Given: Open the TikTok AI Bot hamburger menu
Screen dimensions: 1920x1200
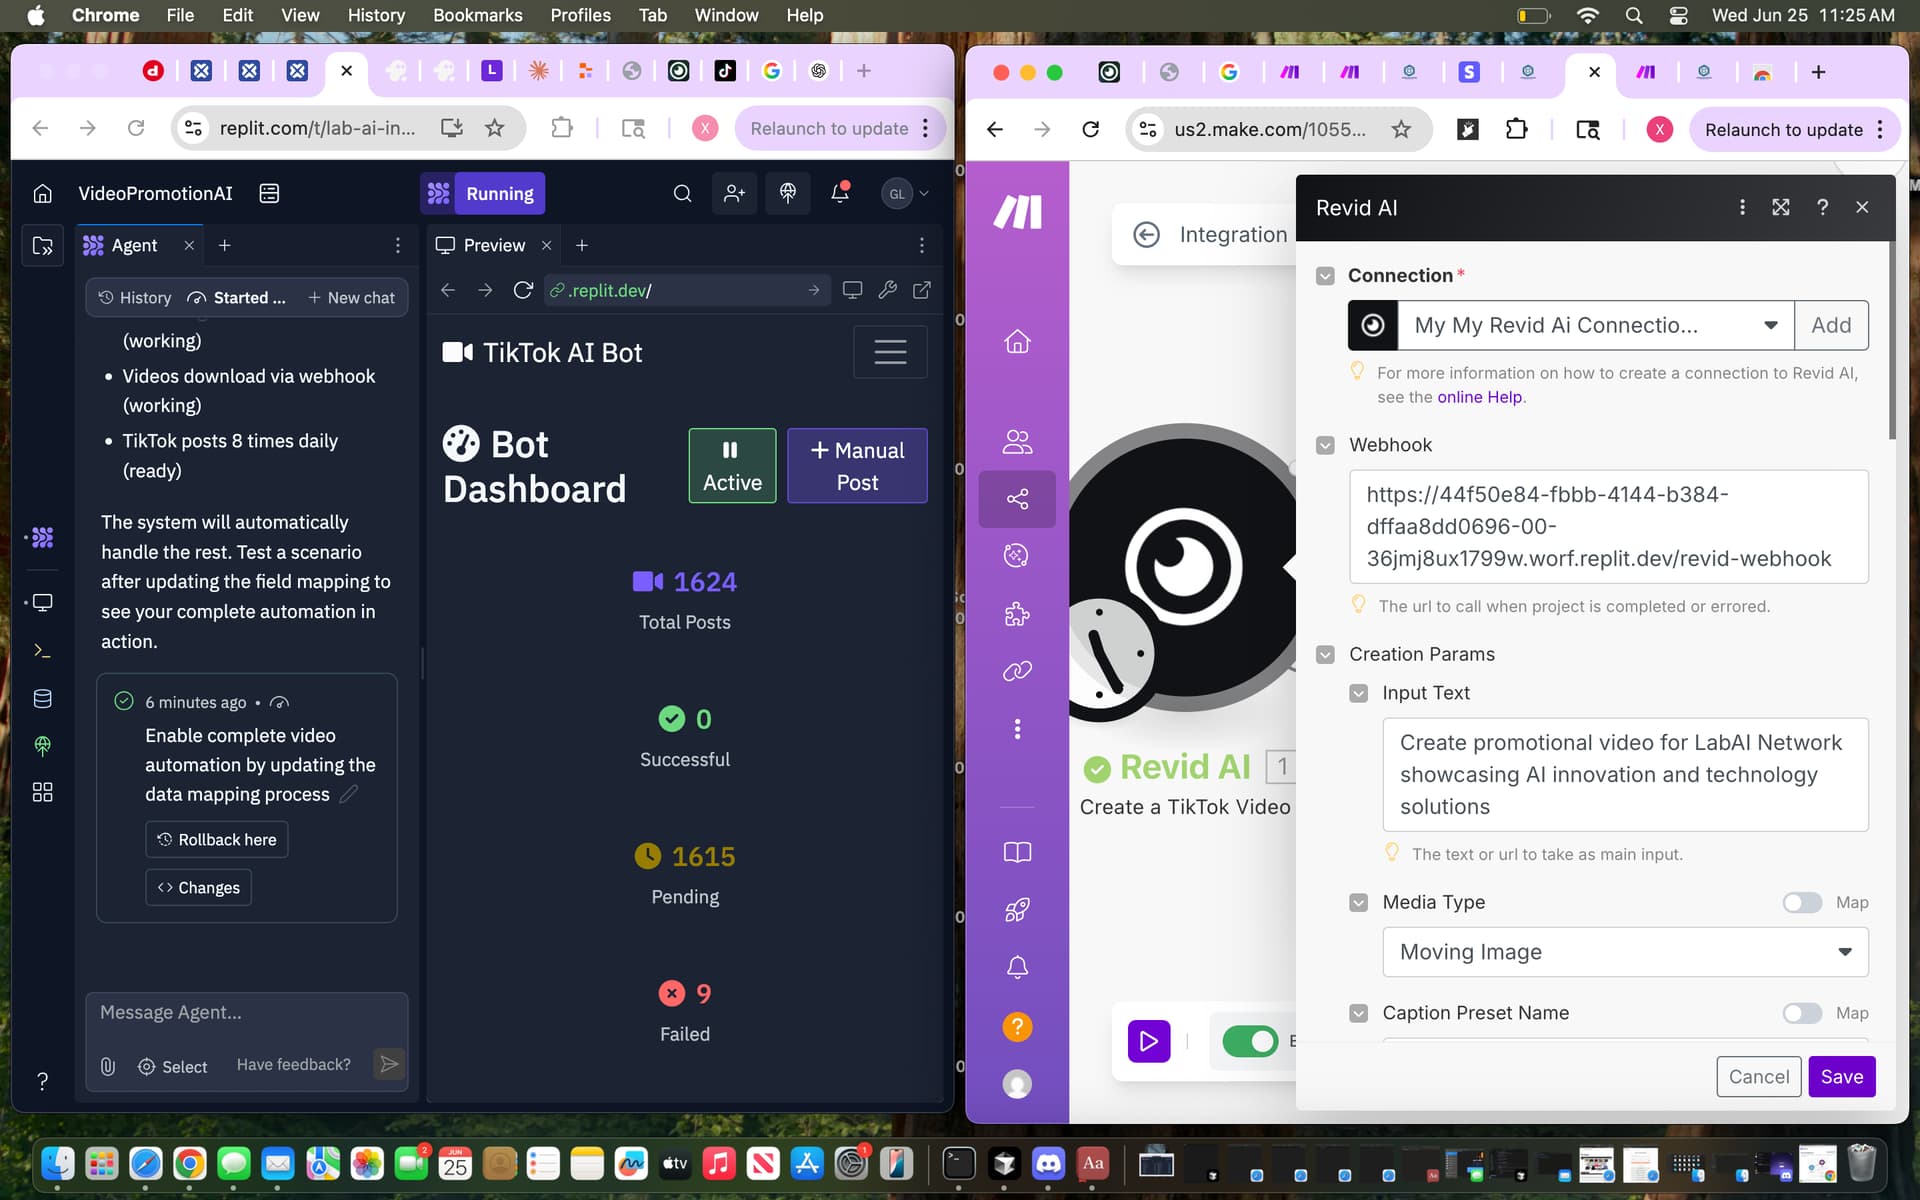Looking at the screenshot, I should click(x=890, y=352).
